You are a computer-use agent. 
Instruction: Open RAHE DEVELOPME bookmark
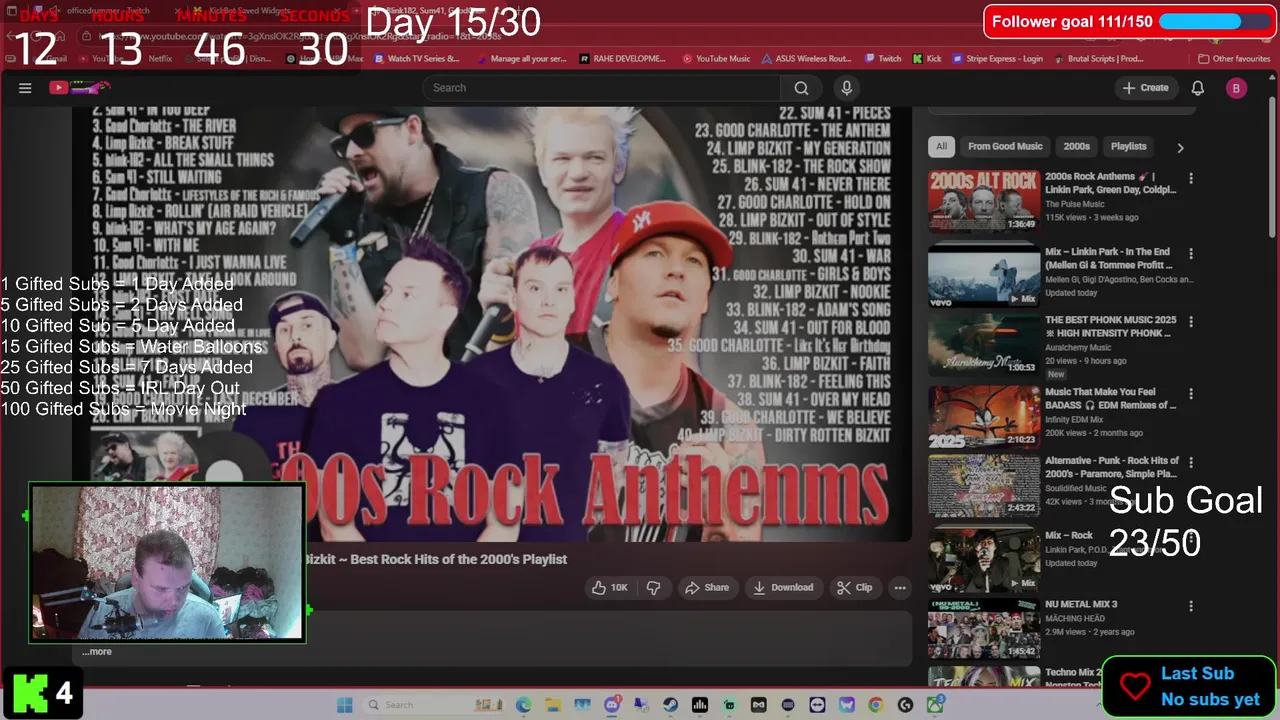click(x=622, y=59)
